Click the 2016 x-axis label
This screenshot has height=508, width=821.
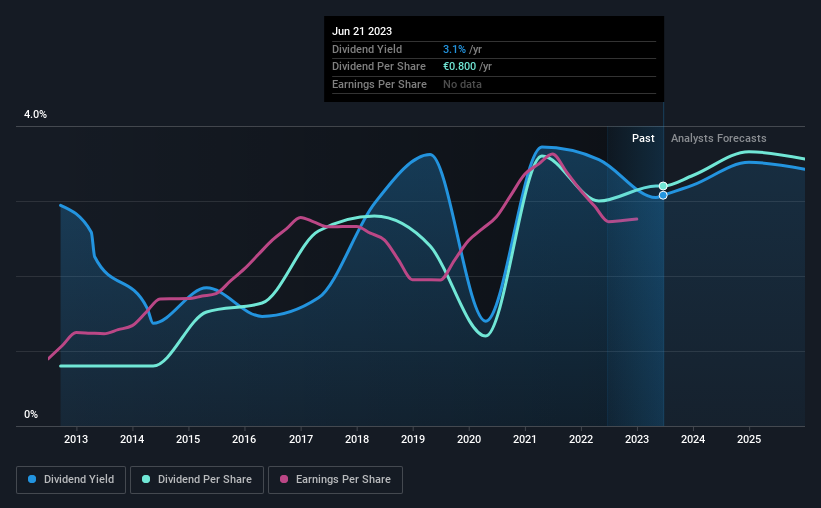[244, 439]
